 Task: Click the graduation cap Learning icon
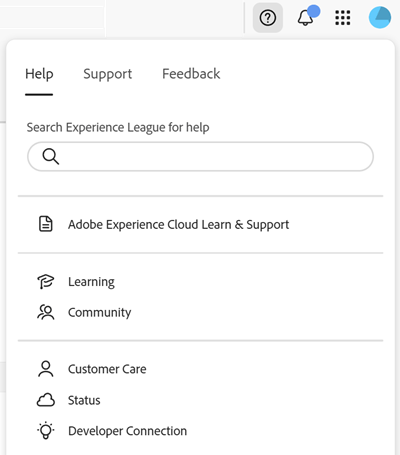(x=45, y=282)
